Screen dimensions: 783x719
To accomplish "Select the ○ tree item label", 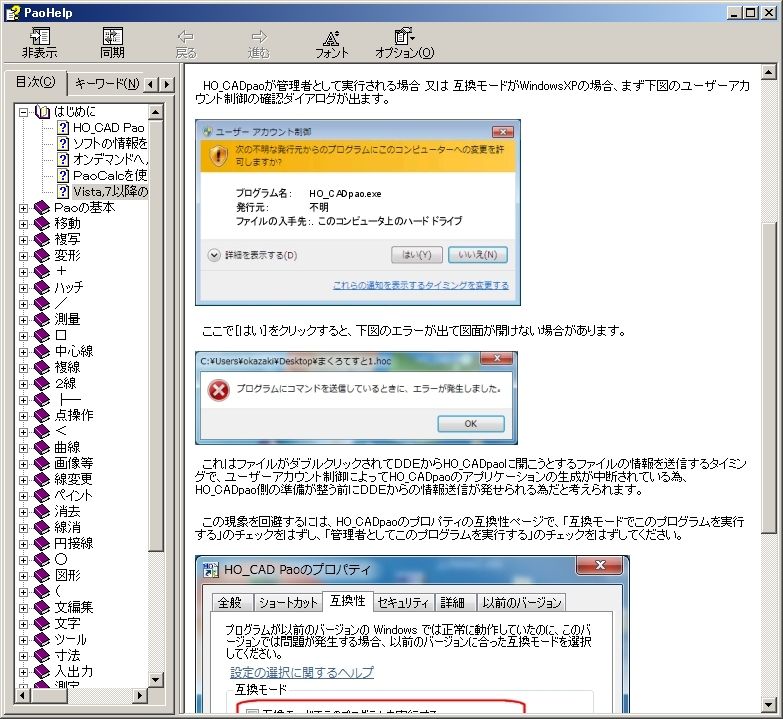I will (x=61, y=559).
